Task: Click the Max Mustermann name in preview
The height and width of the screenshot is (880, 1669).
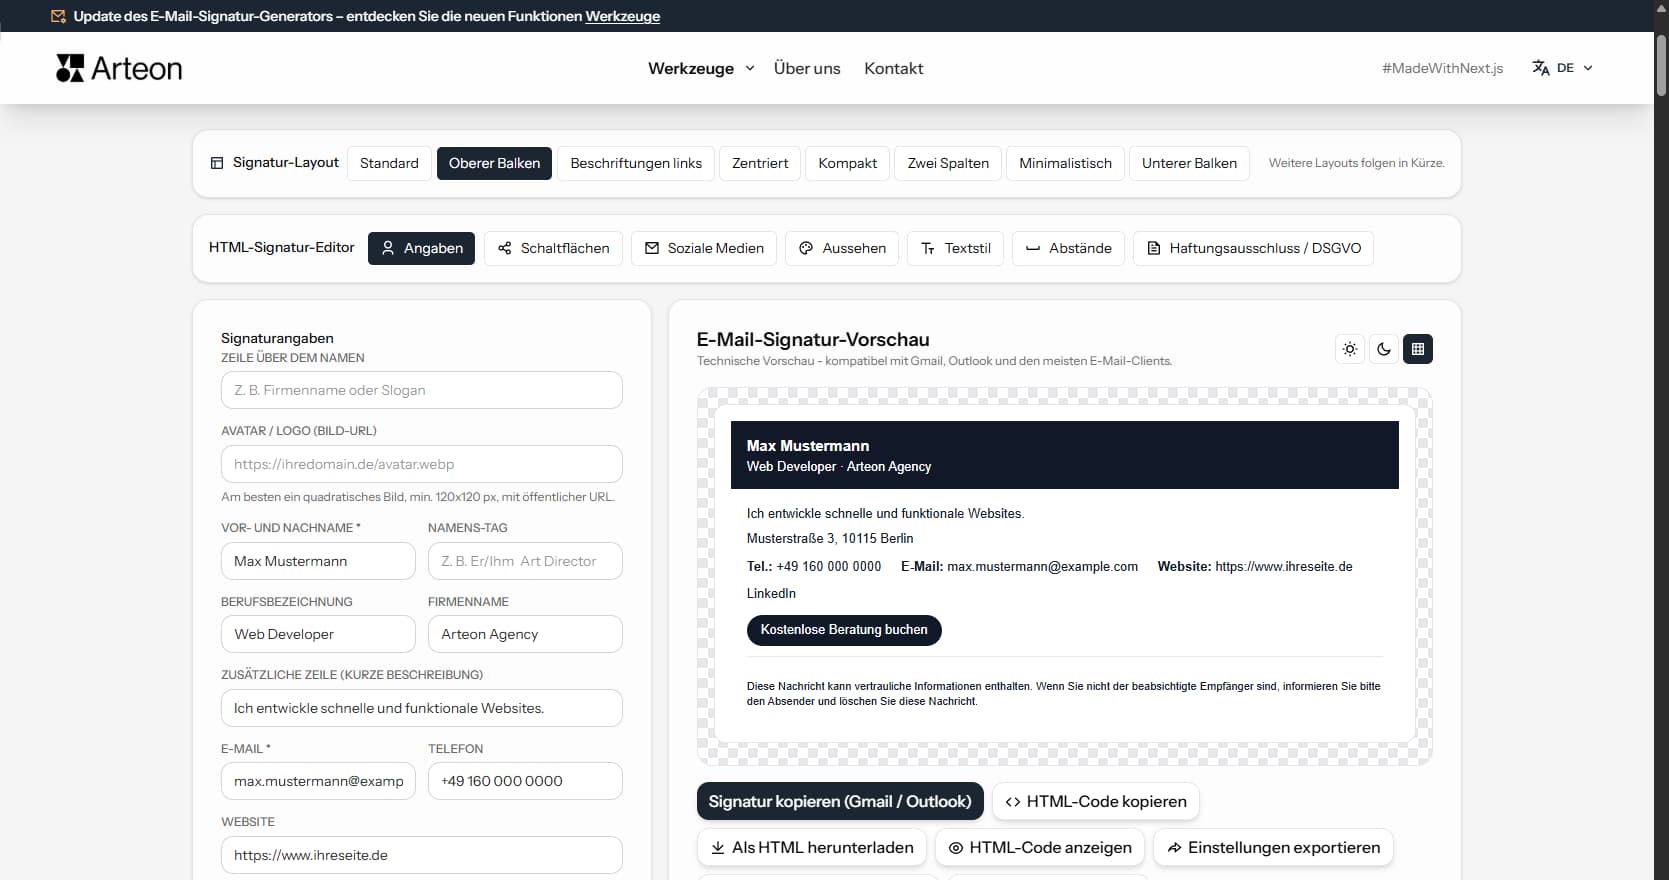Action: (x=807, y=446)
